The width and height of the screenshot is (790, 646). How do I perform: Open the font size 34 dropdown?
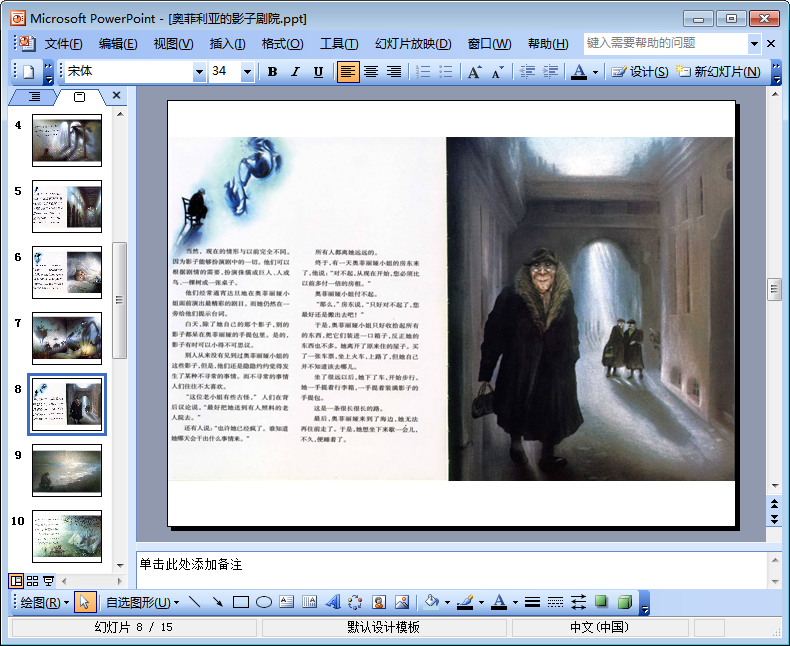point(247,72)
